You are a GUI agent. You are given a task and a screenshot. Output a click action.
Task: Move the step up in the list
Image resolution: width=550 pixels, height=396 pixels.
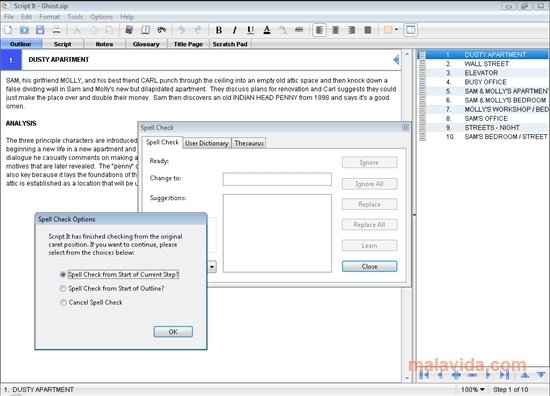(x=525, y=375)
